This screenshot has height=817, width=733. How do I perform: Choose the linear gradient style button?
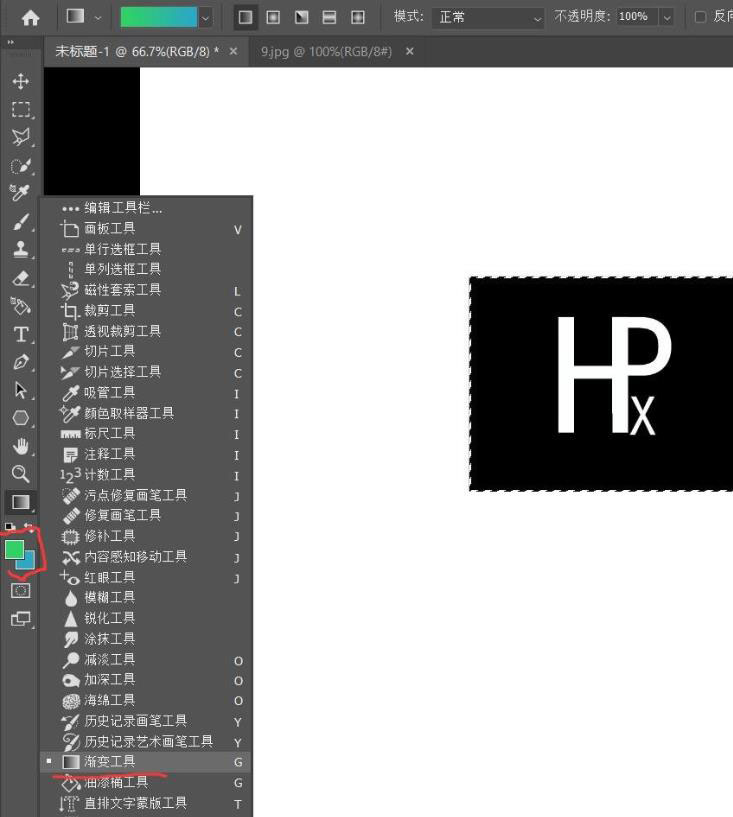pos(244,17)
